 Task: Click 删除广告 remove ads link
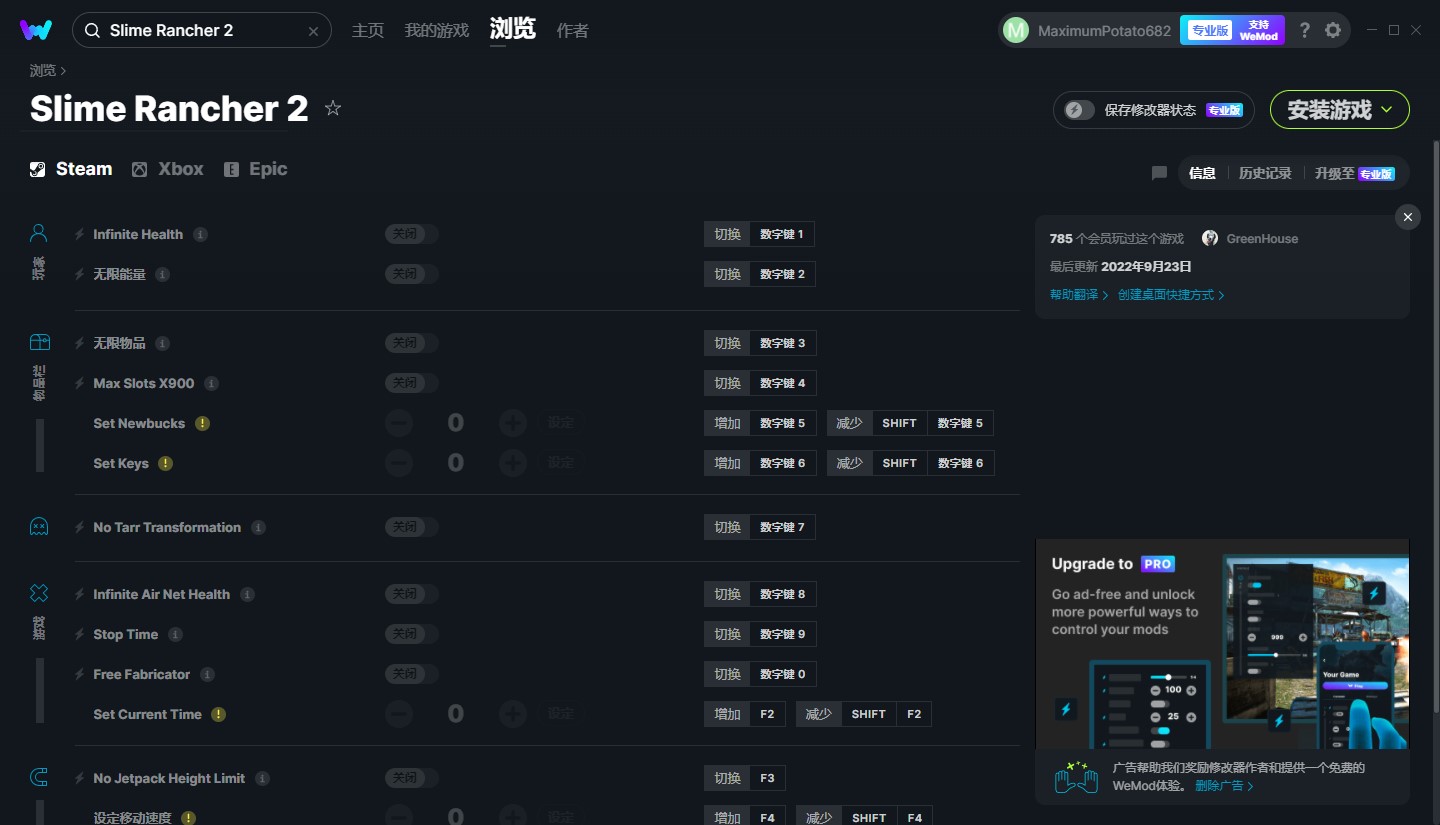pos(1224,786)
